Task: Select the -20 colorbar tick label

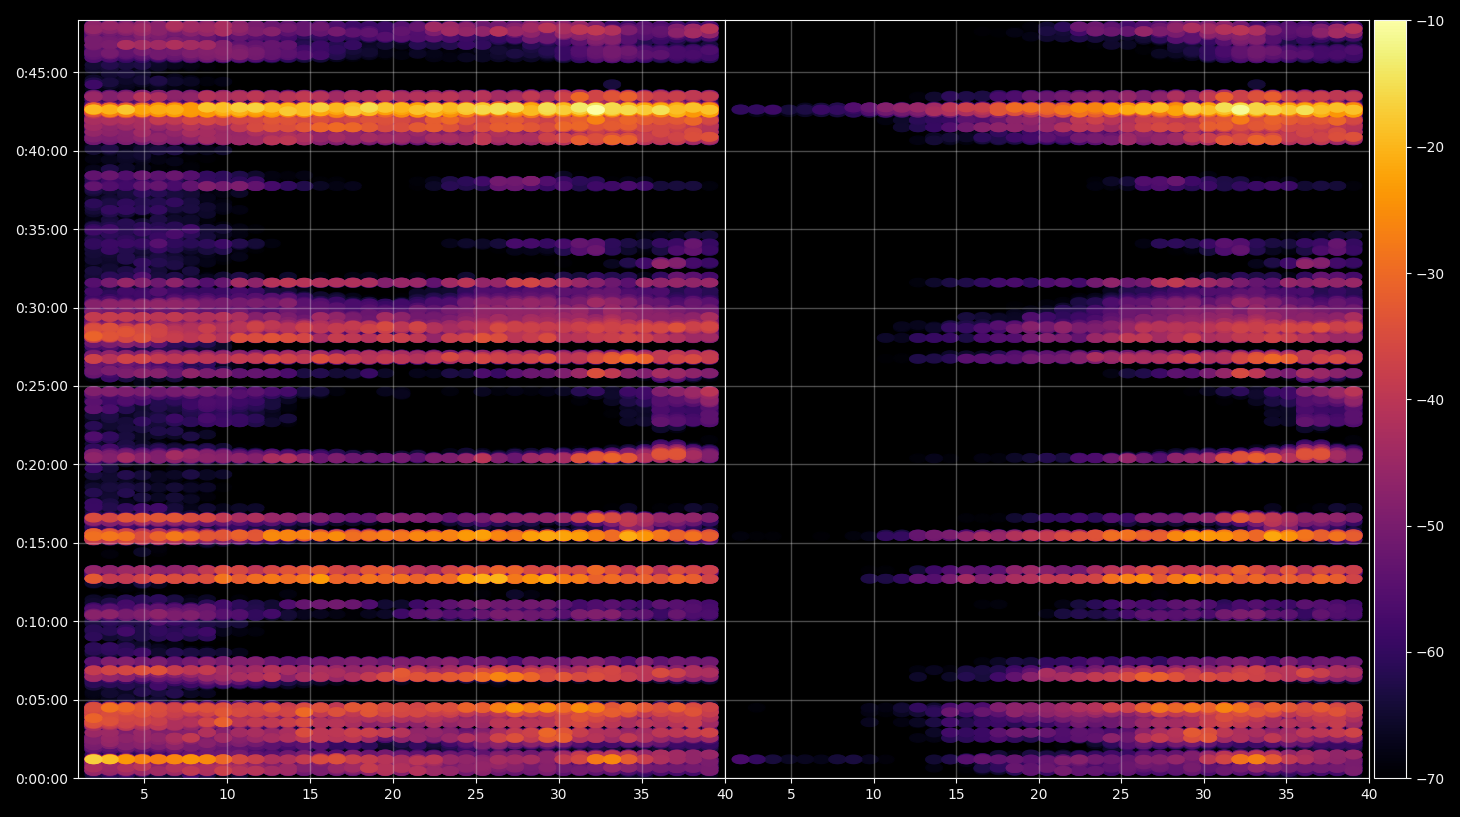Action: (x=1431, y=147)
